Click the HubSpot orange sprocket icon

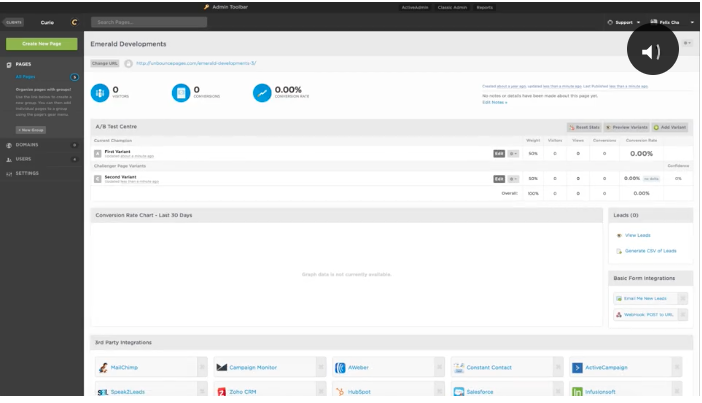pyautogui.click(x=340, y=392)
